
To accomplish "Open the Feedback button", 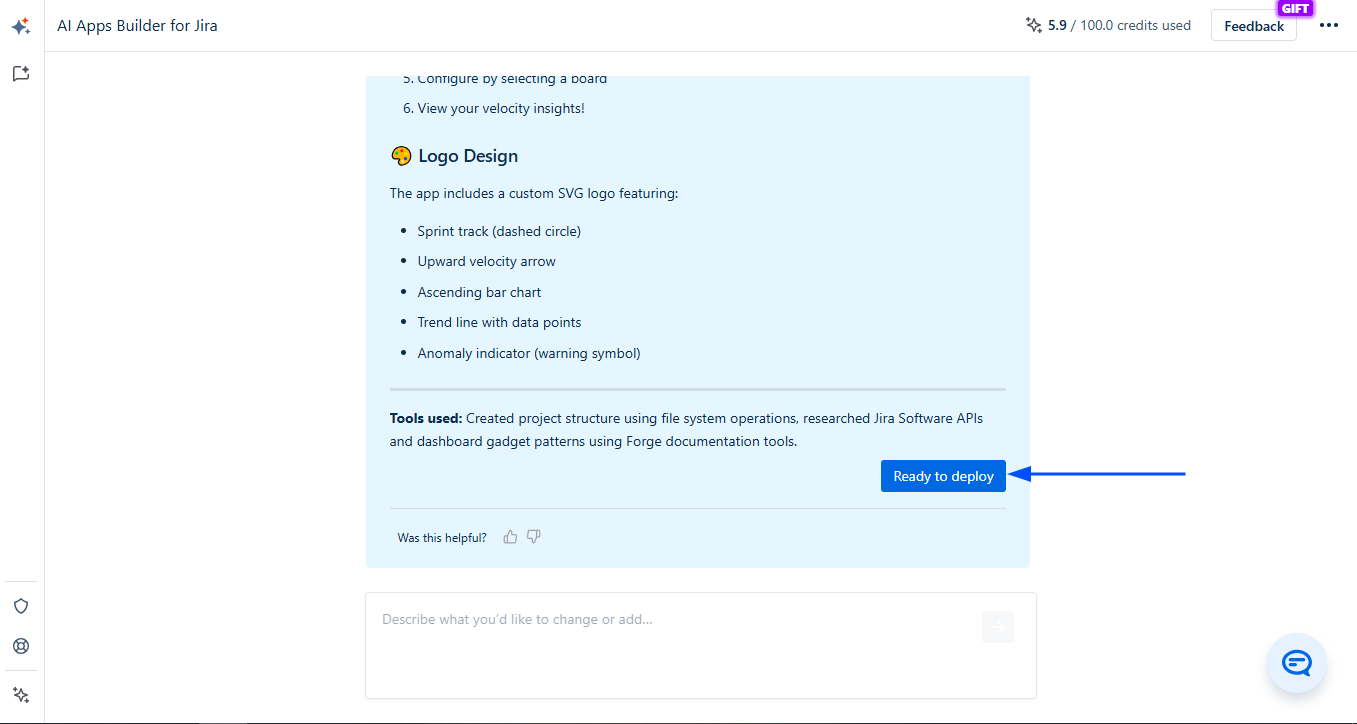I will (x=1253, y=26).
